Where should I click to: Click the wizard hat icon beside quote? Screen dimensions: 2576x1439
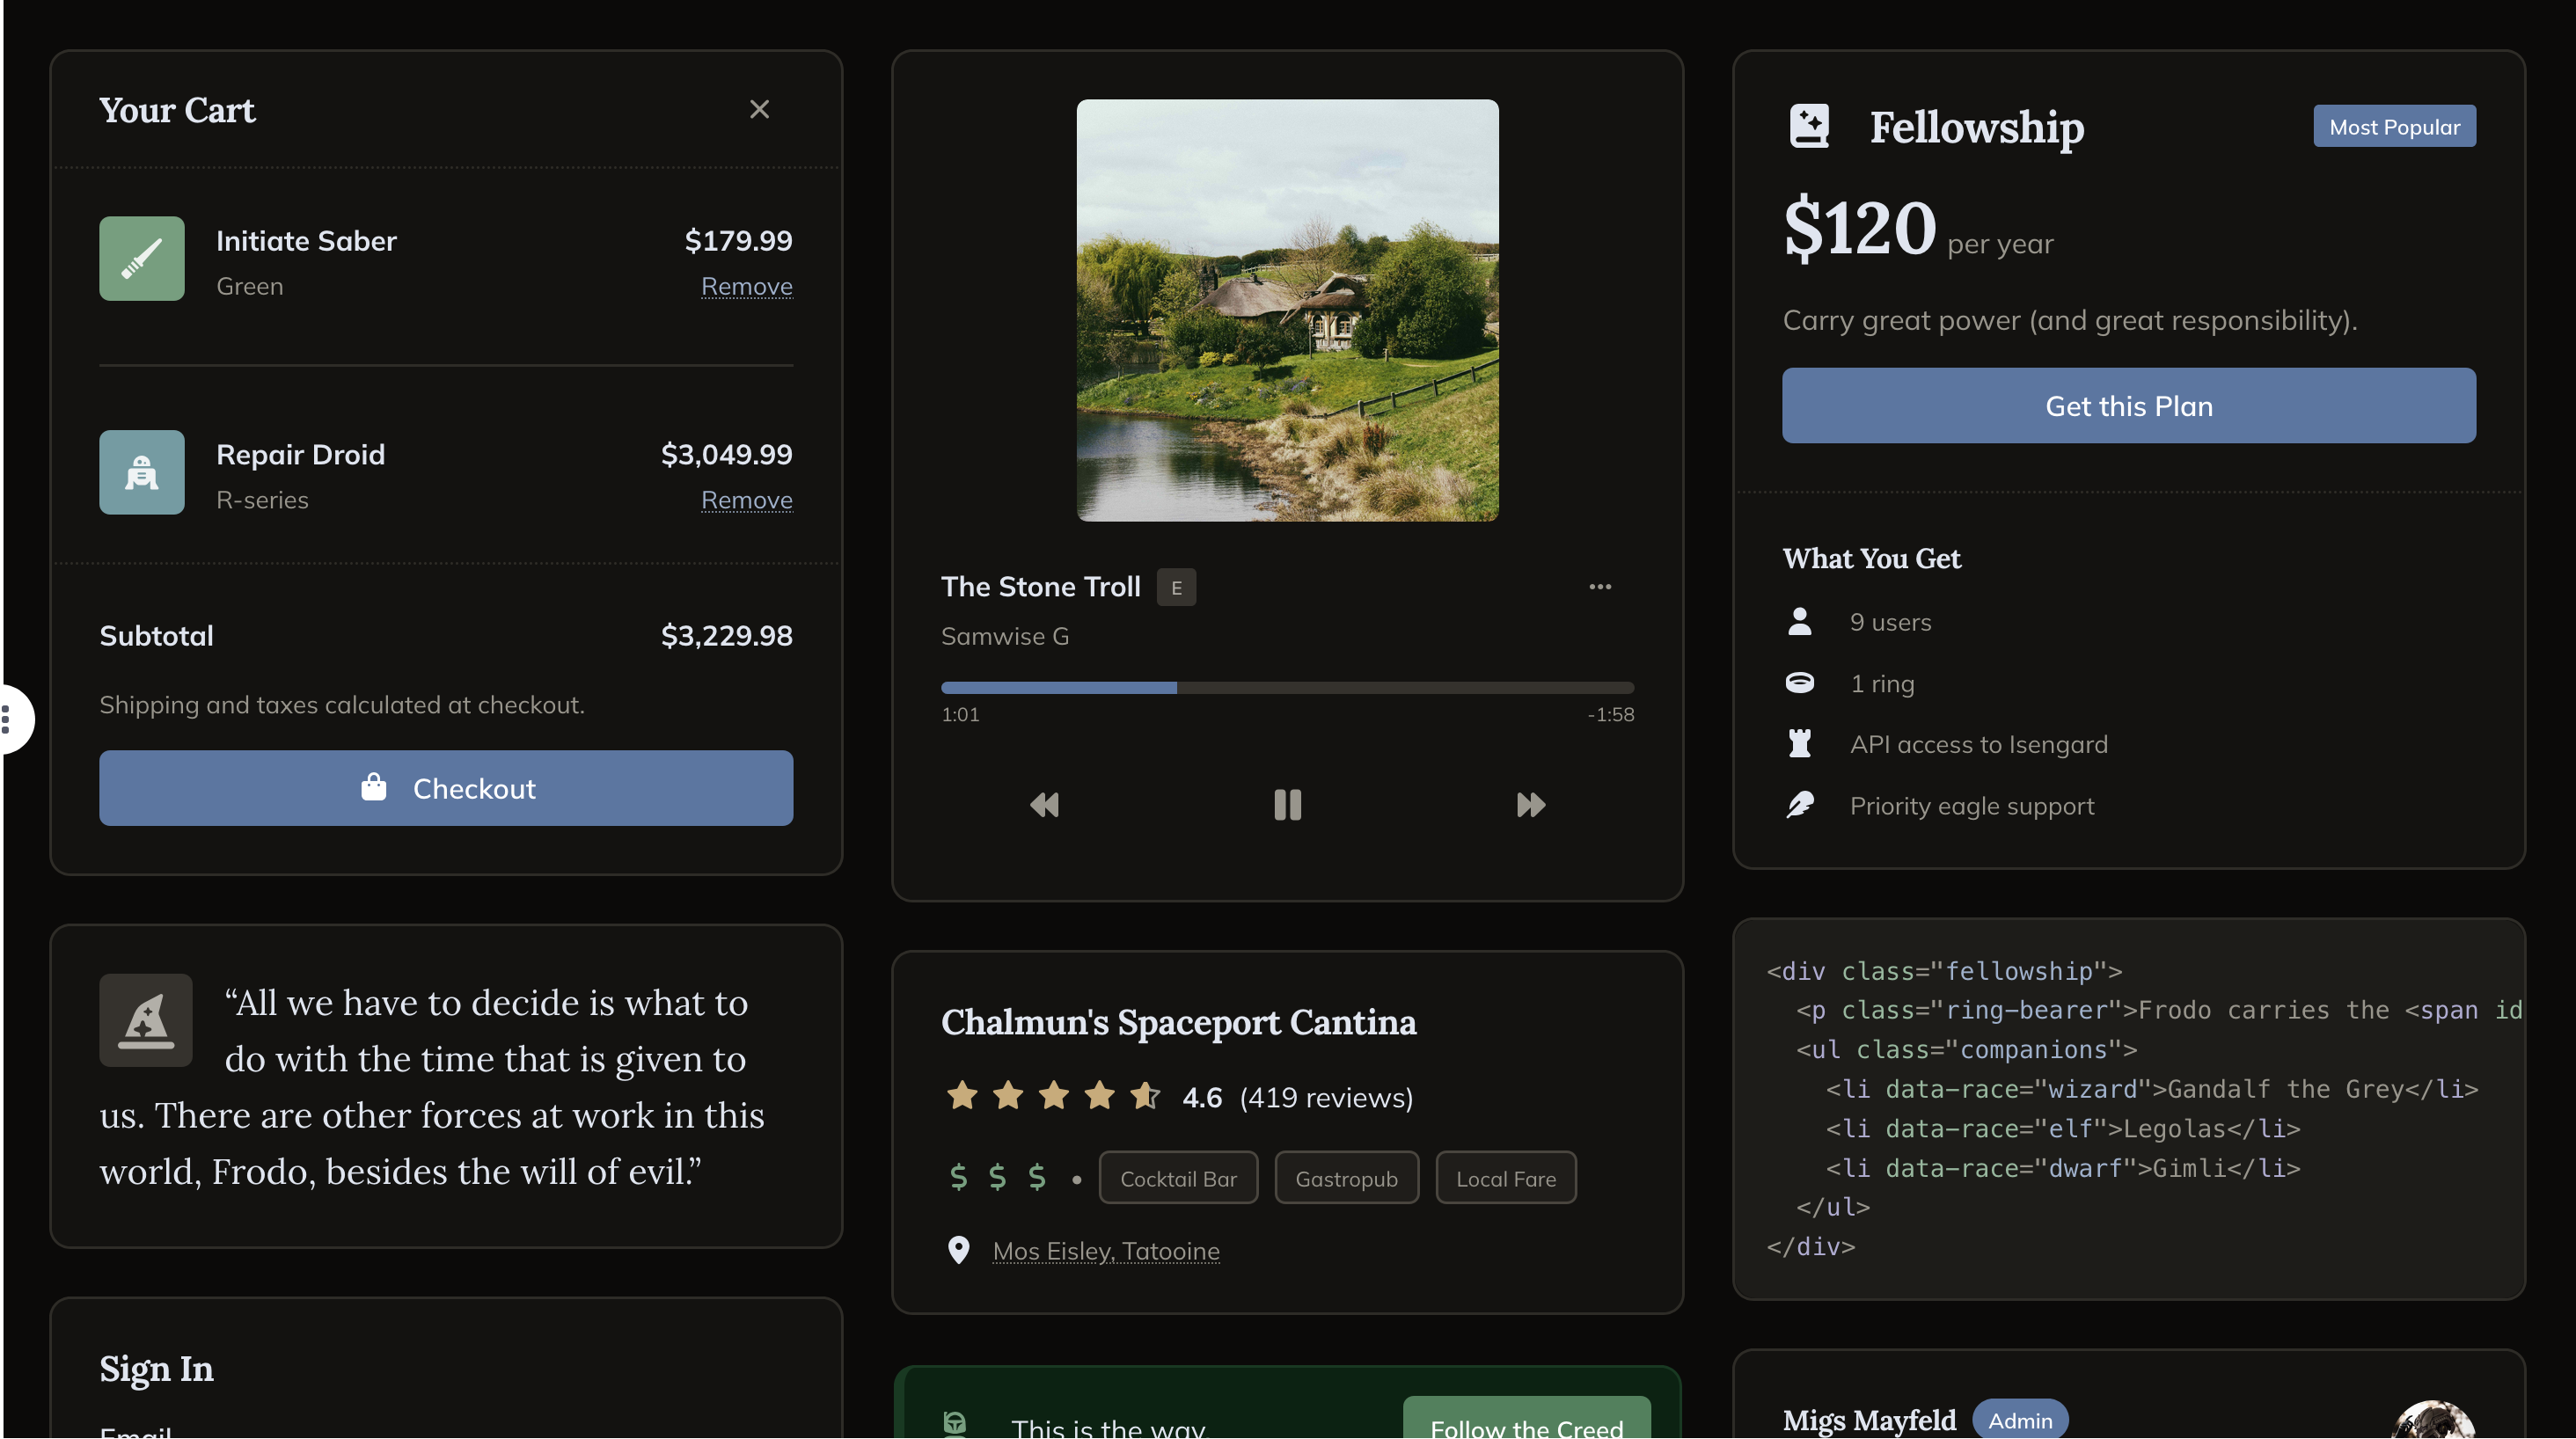click(x=146, y=1020)
